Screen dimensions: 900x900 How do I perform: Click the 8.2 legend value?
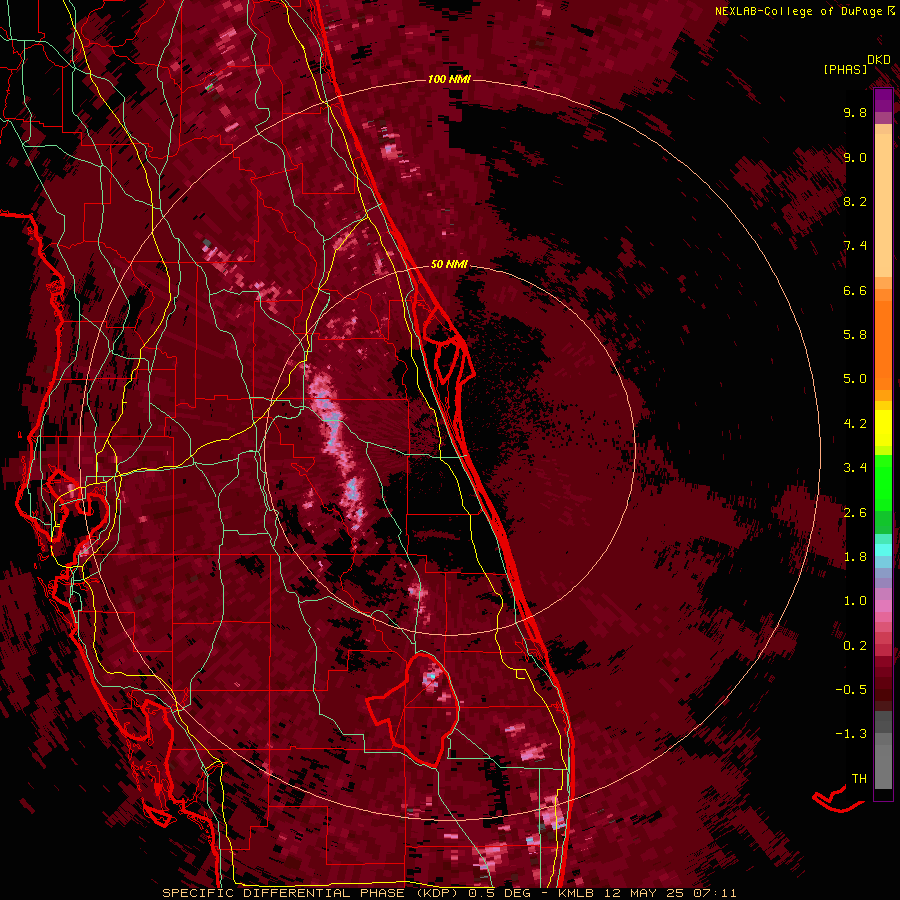(855, 201)
